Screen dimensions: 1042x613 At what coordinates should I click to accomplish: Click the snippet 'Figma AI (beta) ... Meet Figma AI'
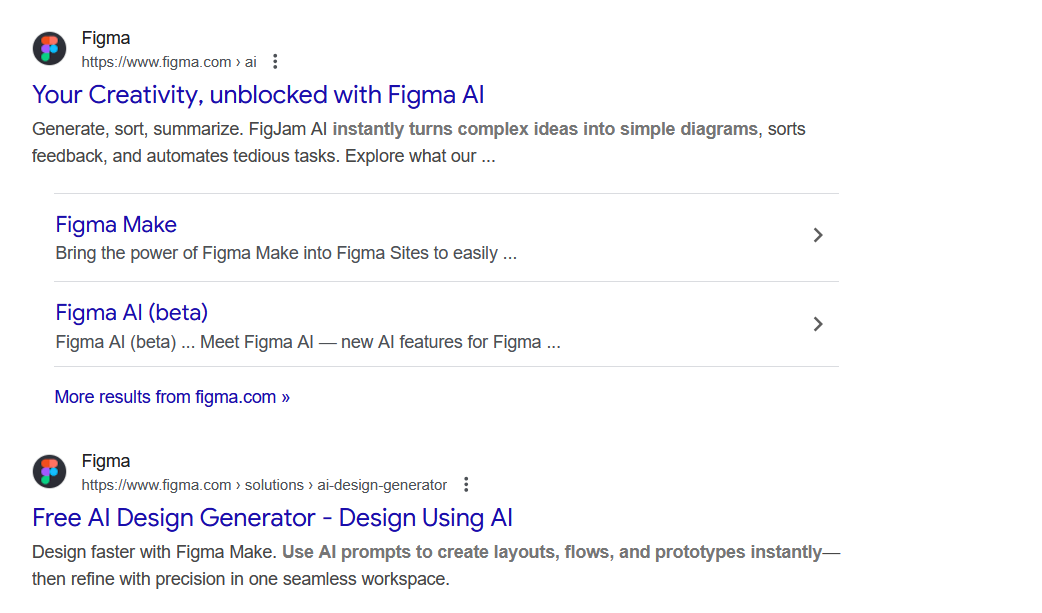[308, 342]
